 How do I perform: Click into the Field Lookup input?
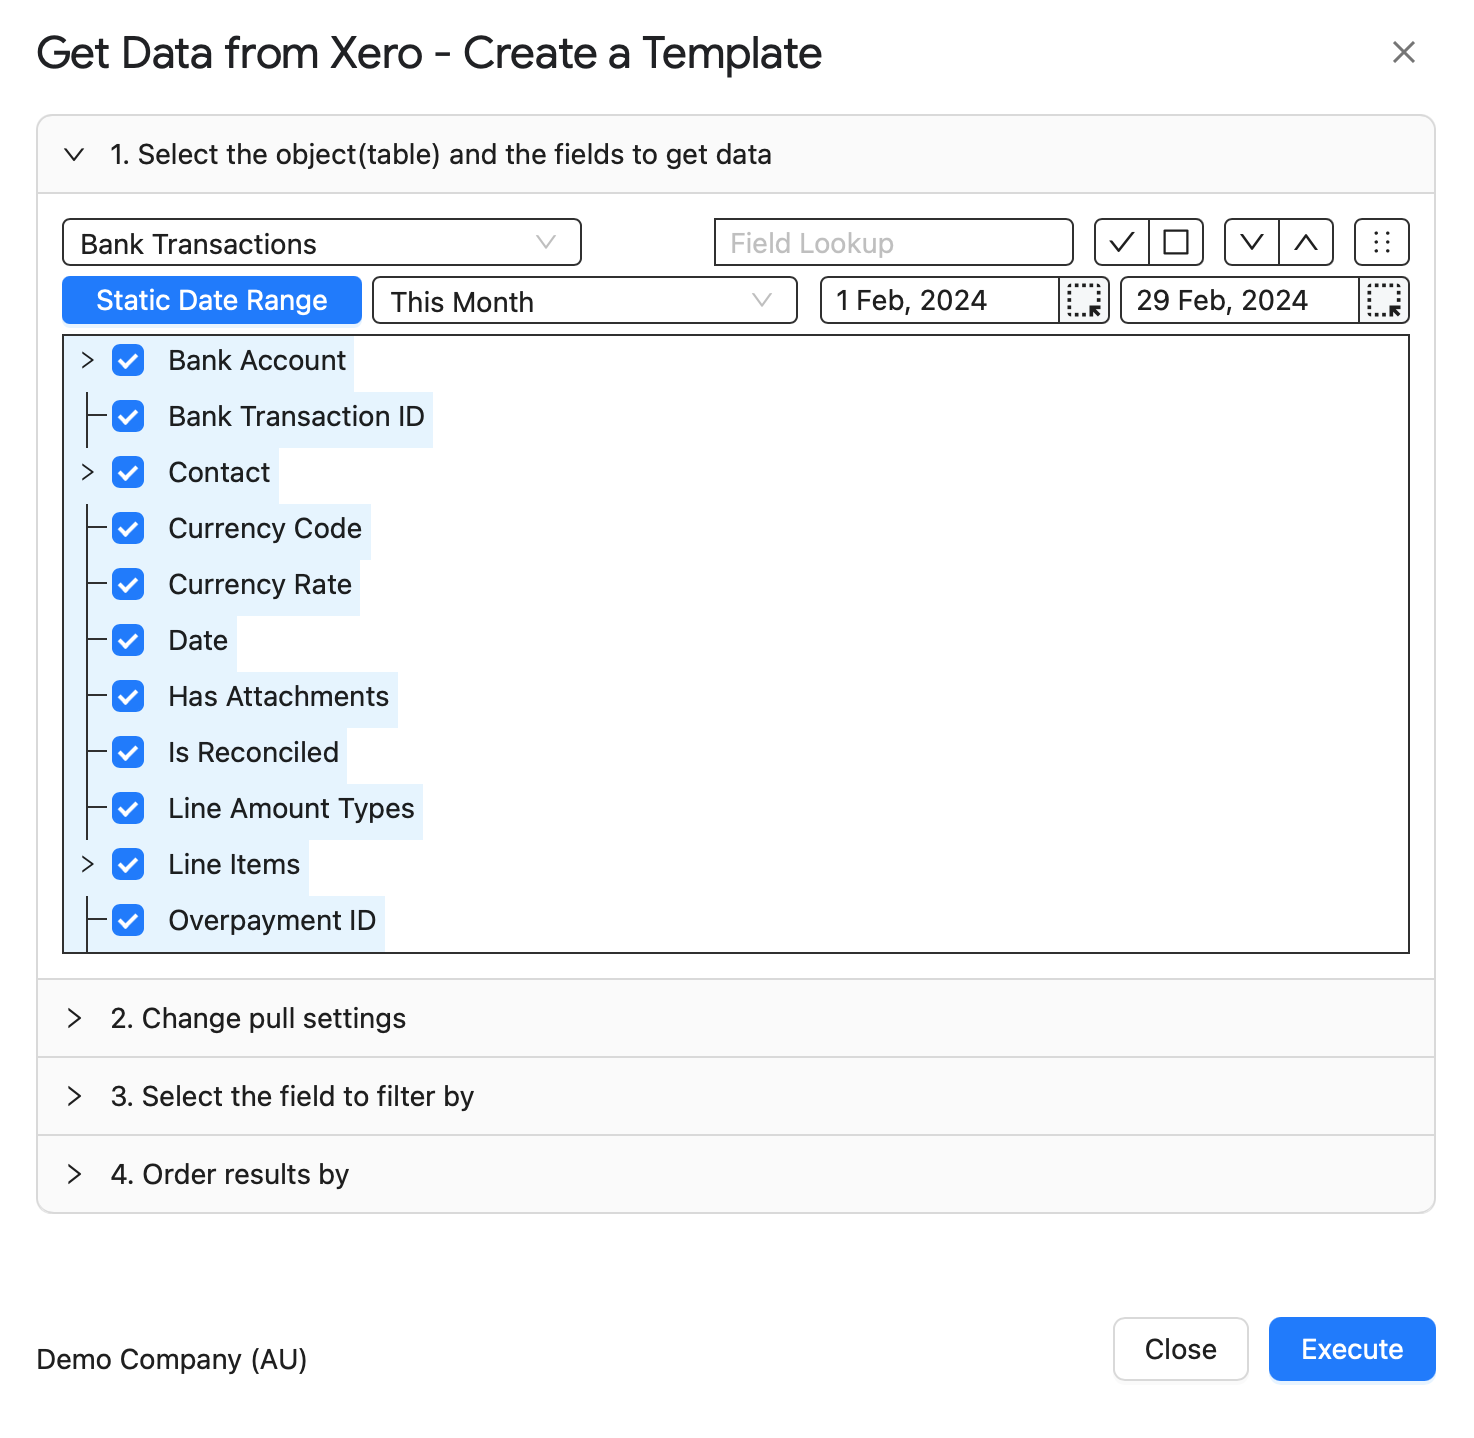pyautogui.click(x=893, y=243)
